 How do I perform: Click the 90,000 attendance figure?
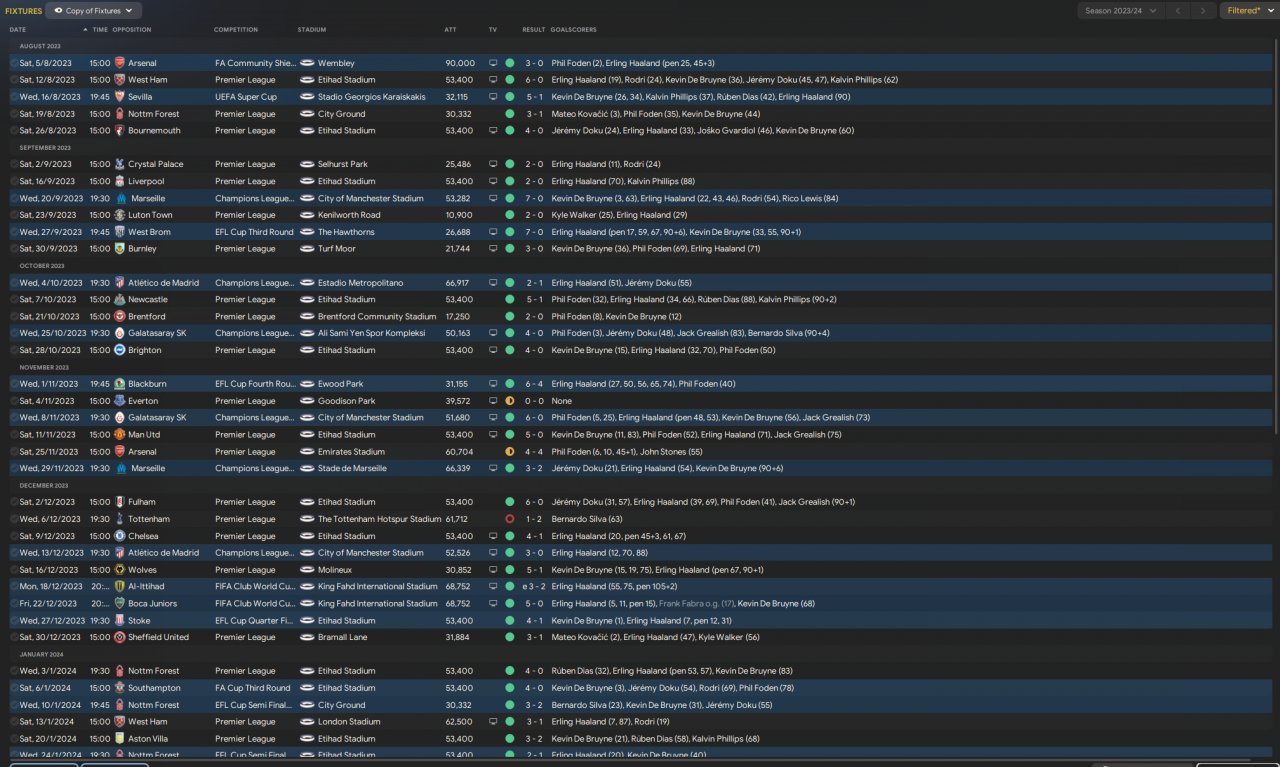tap(460, 63)
